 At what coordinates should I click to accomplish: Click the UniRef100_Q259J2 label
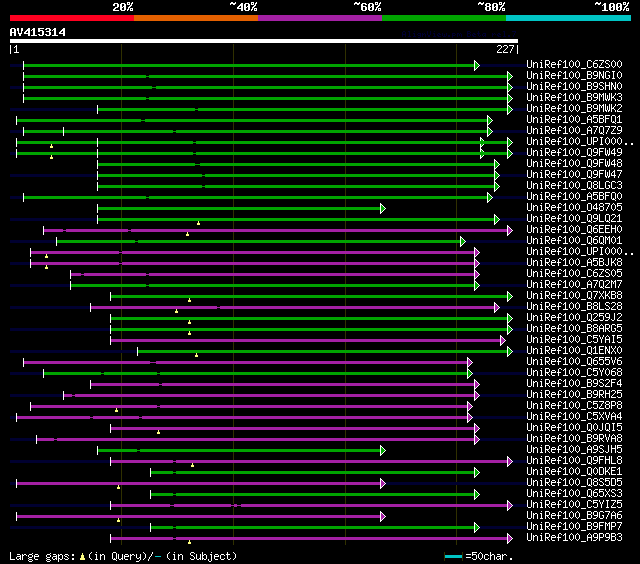click(574, 318)
